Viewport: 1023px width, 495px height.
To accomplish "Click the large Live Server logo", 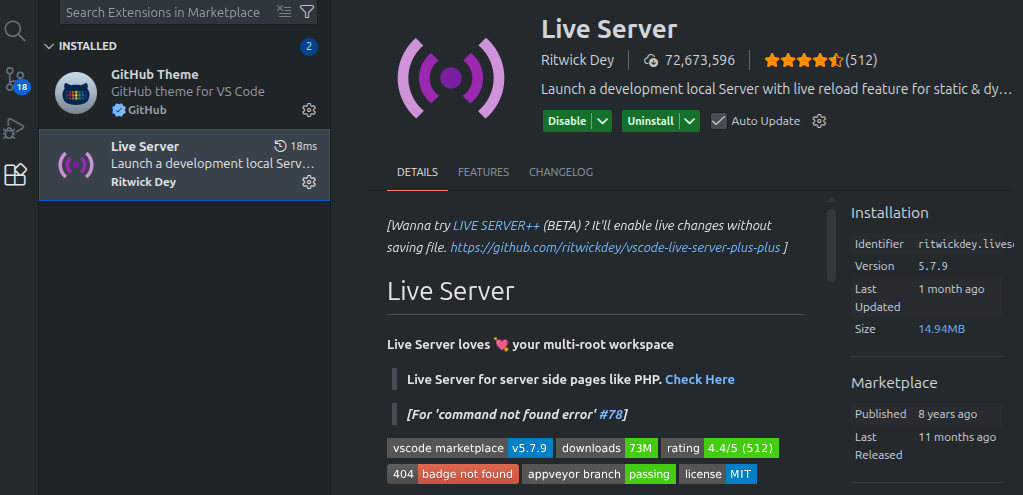I will click(451, 78).
